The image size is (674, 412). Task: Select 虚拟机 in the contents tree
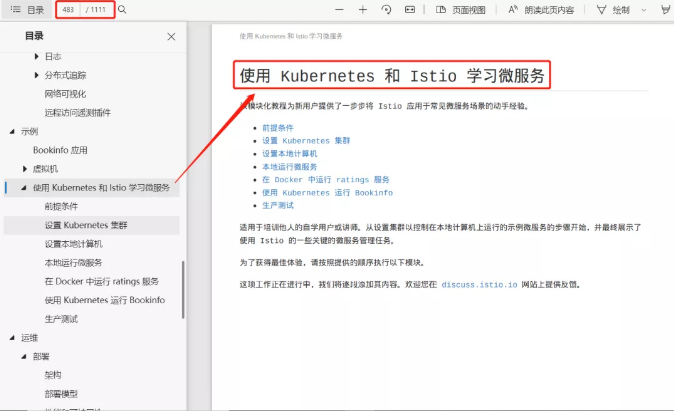[45, 169]
